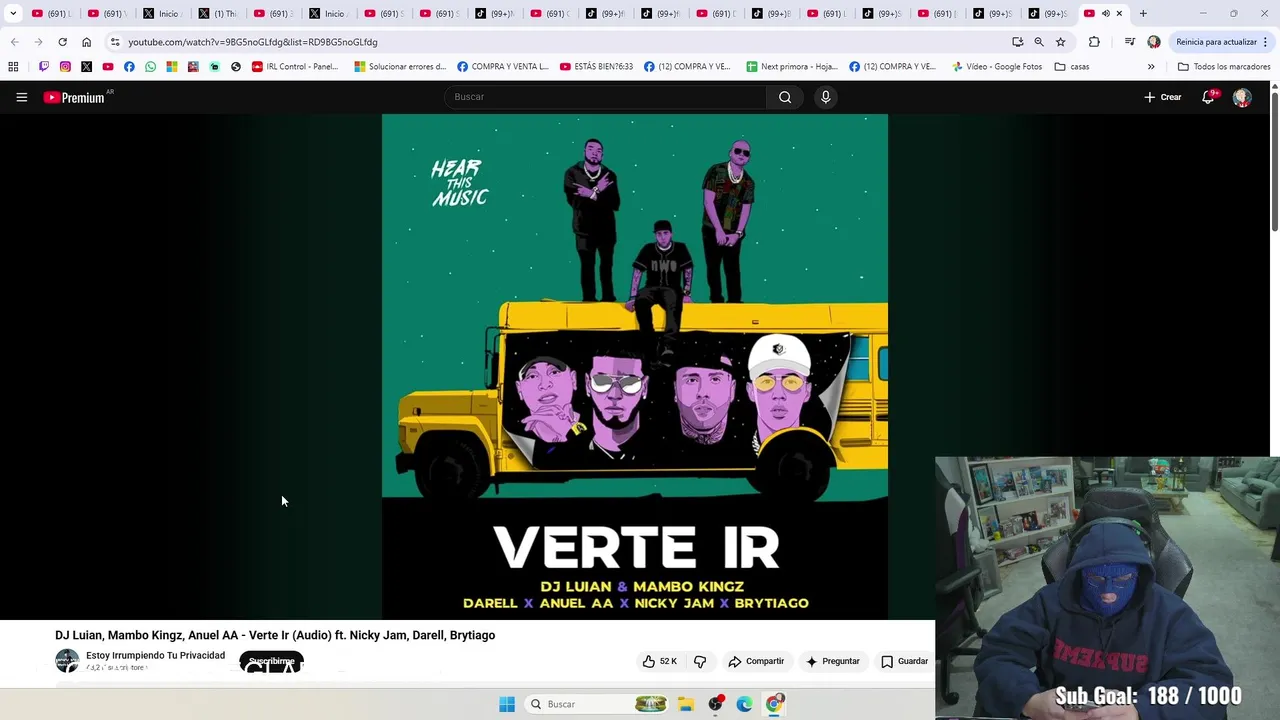Screen dimensions: 1280x720
Task: Dislike the video with thumbs down
Action: 700,661
